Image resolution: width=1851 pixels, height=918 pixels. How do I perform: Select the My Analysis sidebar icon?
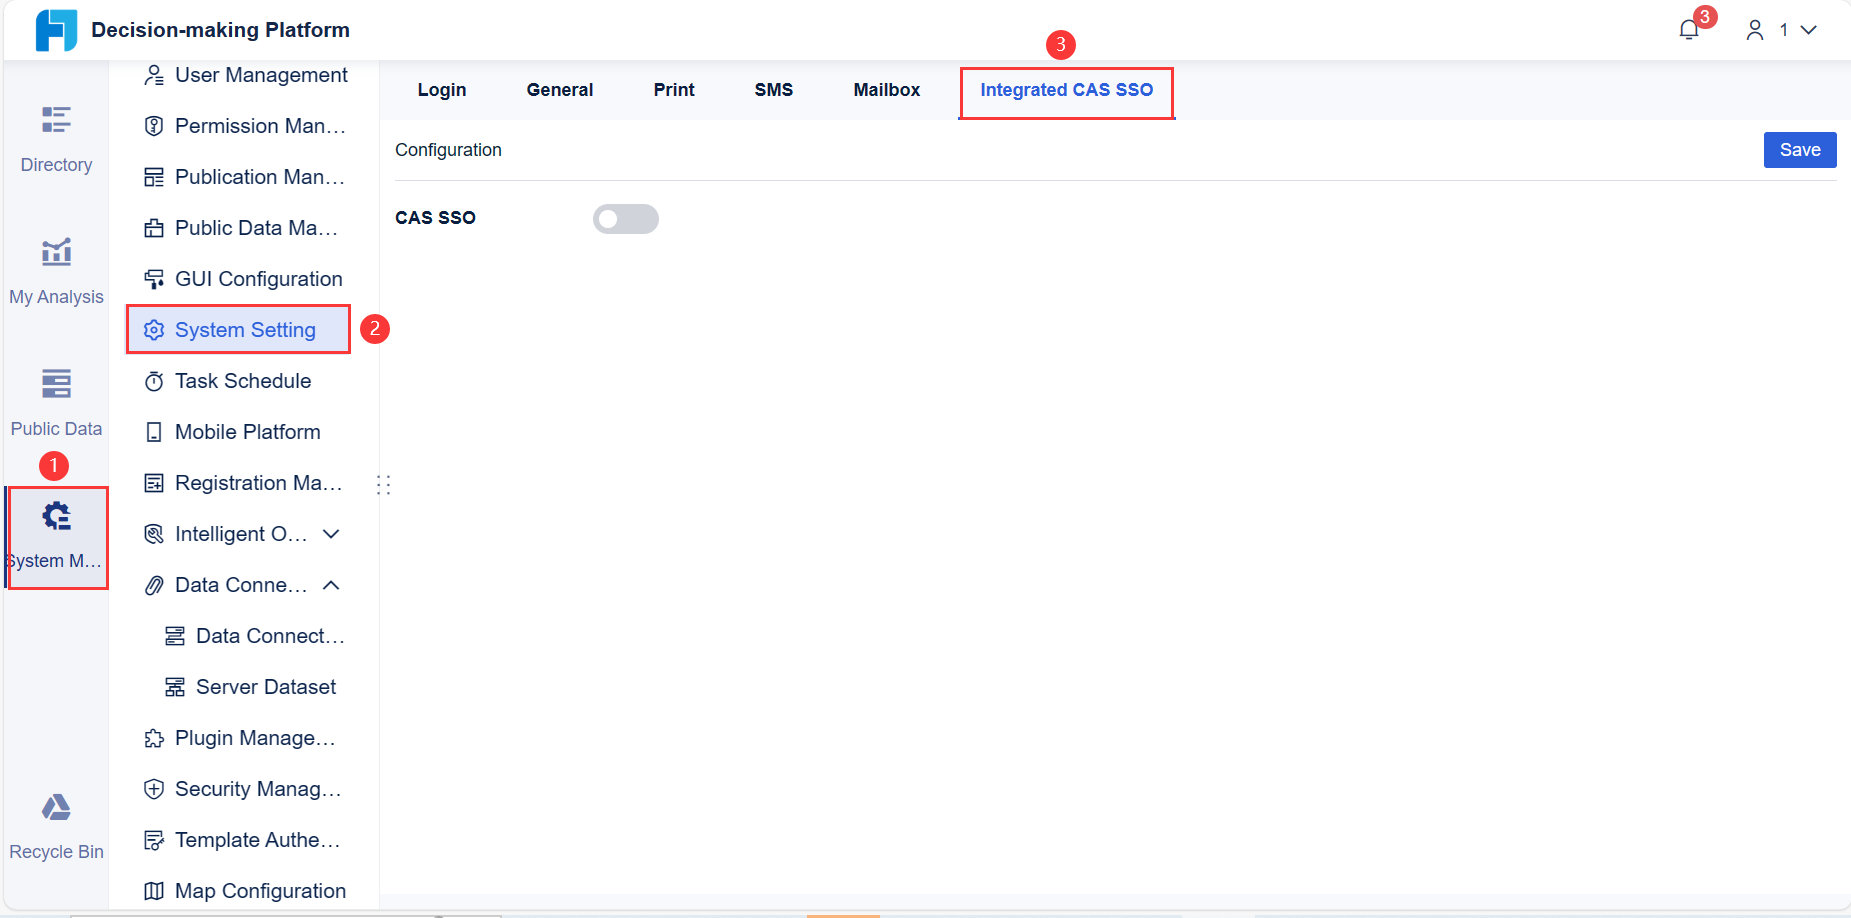coord(56,252)
